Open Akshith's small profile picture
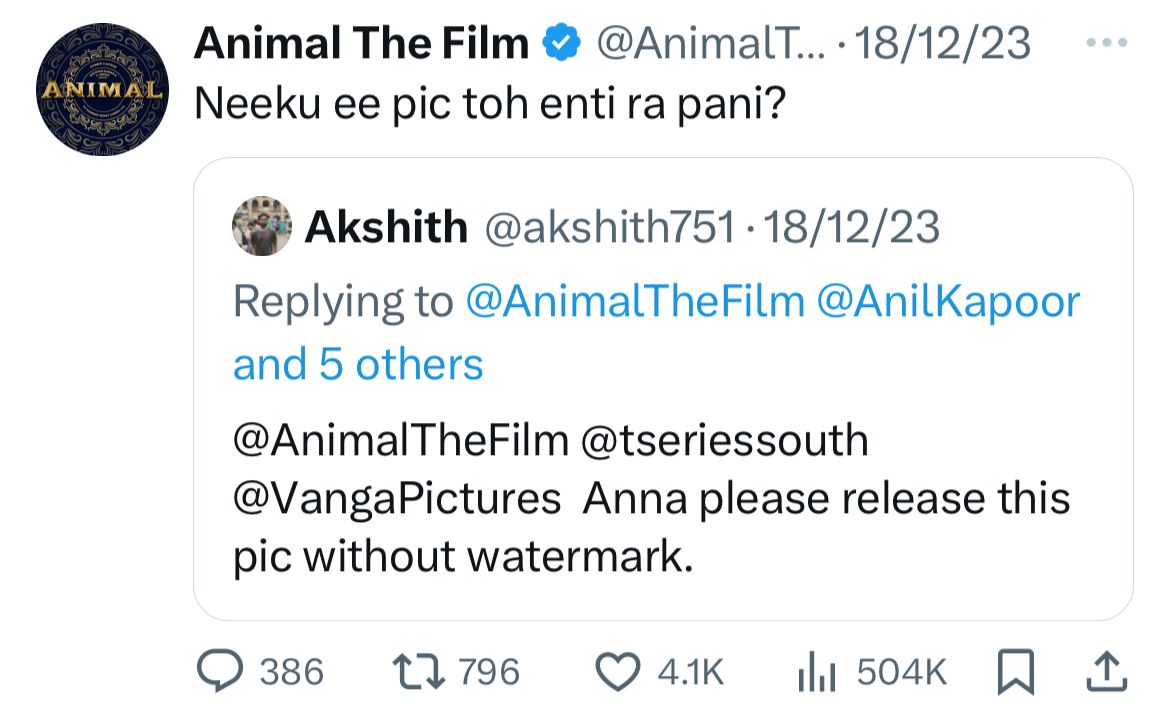Viewport: 1170px width, 710px height. coord(262,226)
